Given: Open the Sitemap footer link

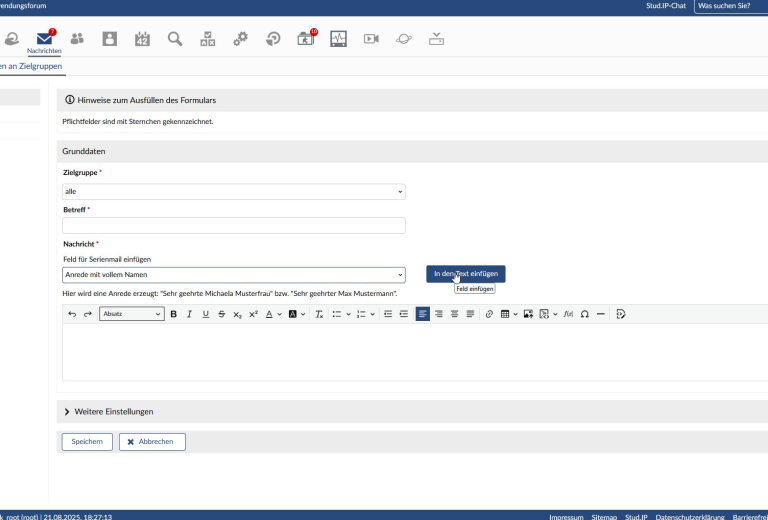Looking at the screenshot, I should [604, 517].
